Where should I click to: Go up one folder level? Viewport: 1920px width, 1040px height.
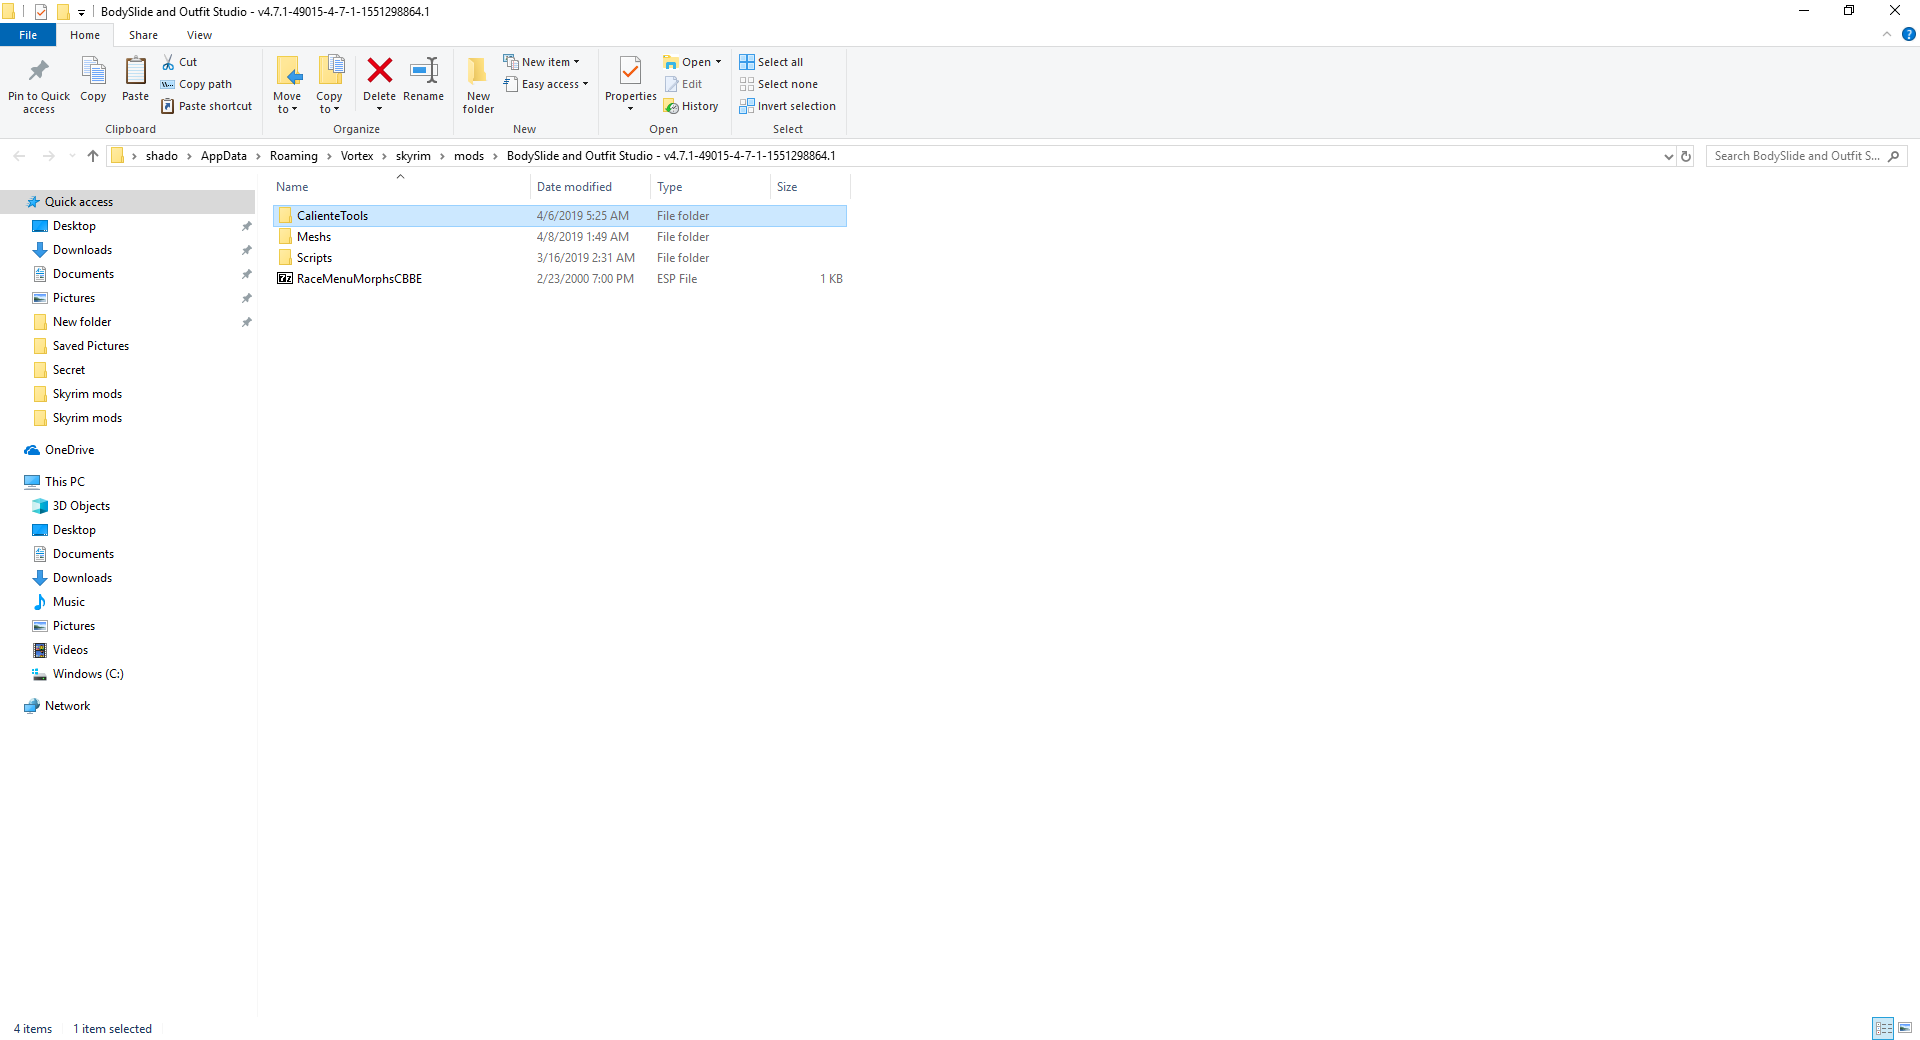[x=93, y=156]
